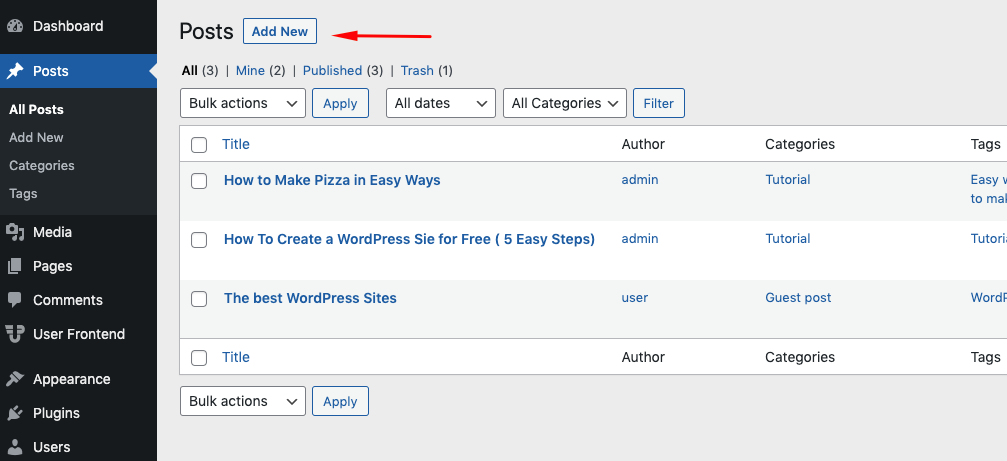Click the Guest post category link
This screenshot has height=461, width=1007.
tap(798, 298)
